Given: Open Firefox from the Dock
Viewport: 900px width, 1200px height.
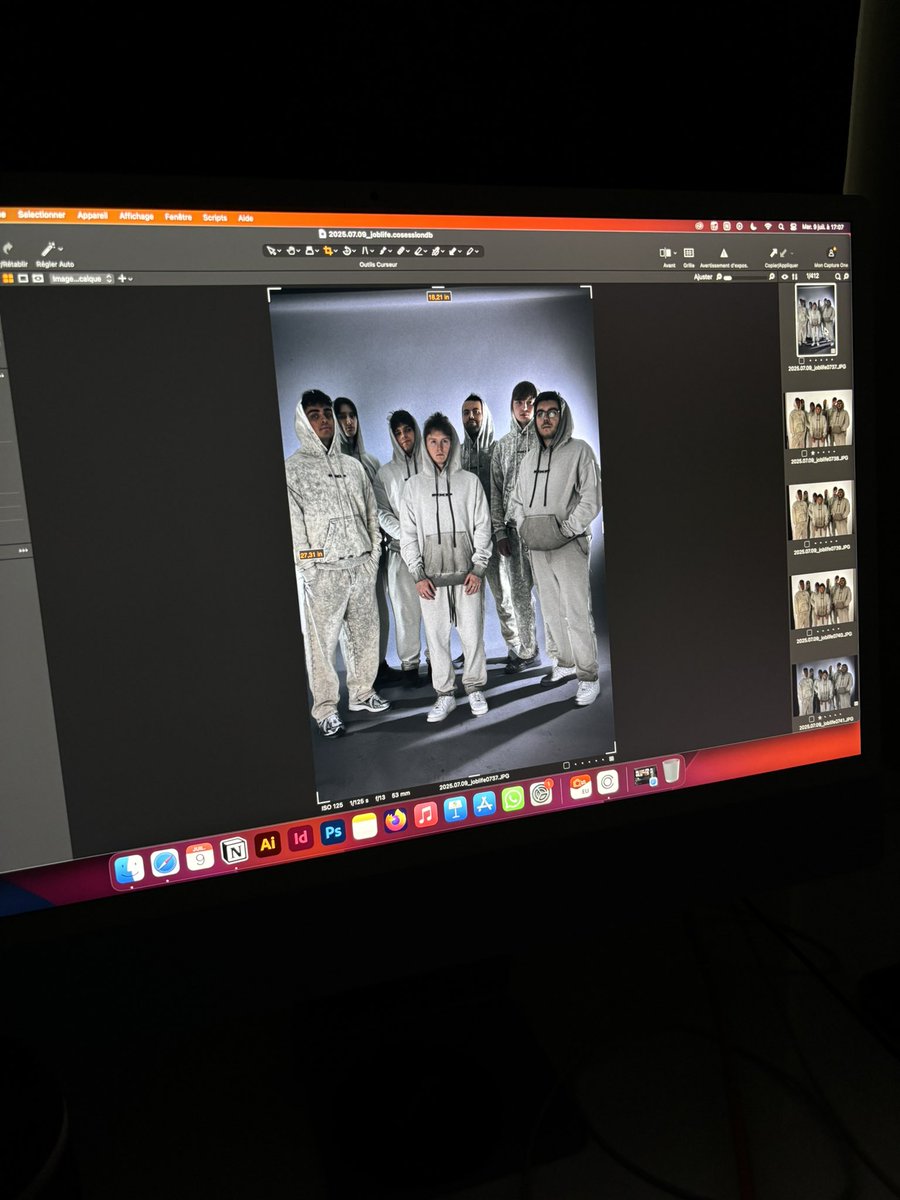Looking at the screenshot, I should pos(396,821).
